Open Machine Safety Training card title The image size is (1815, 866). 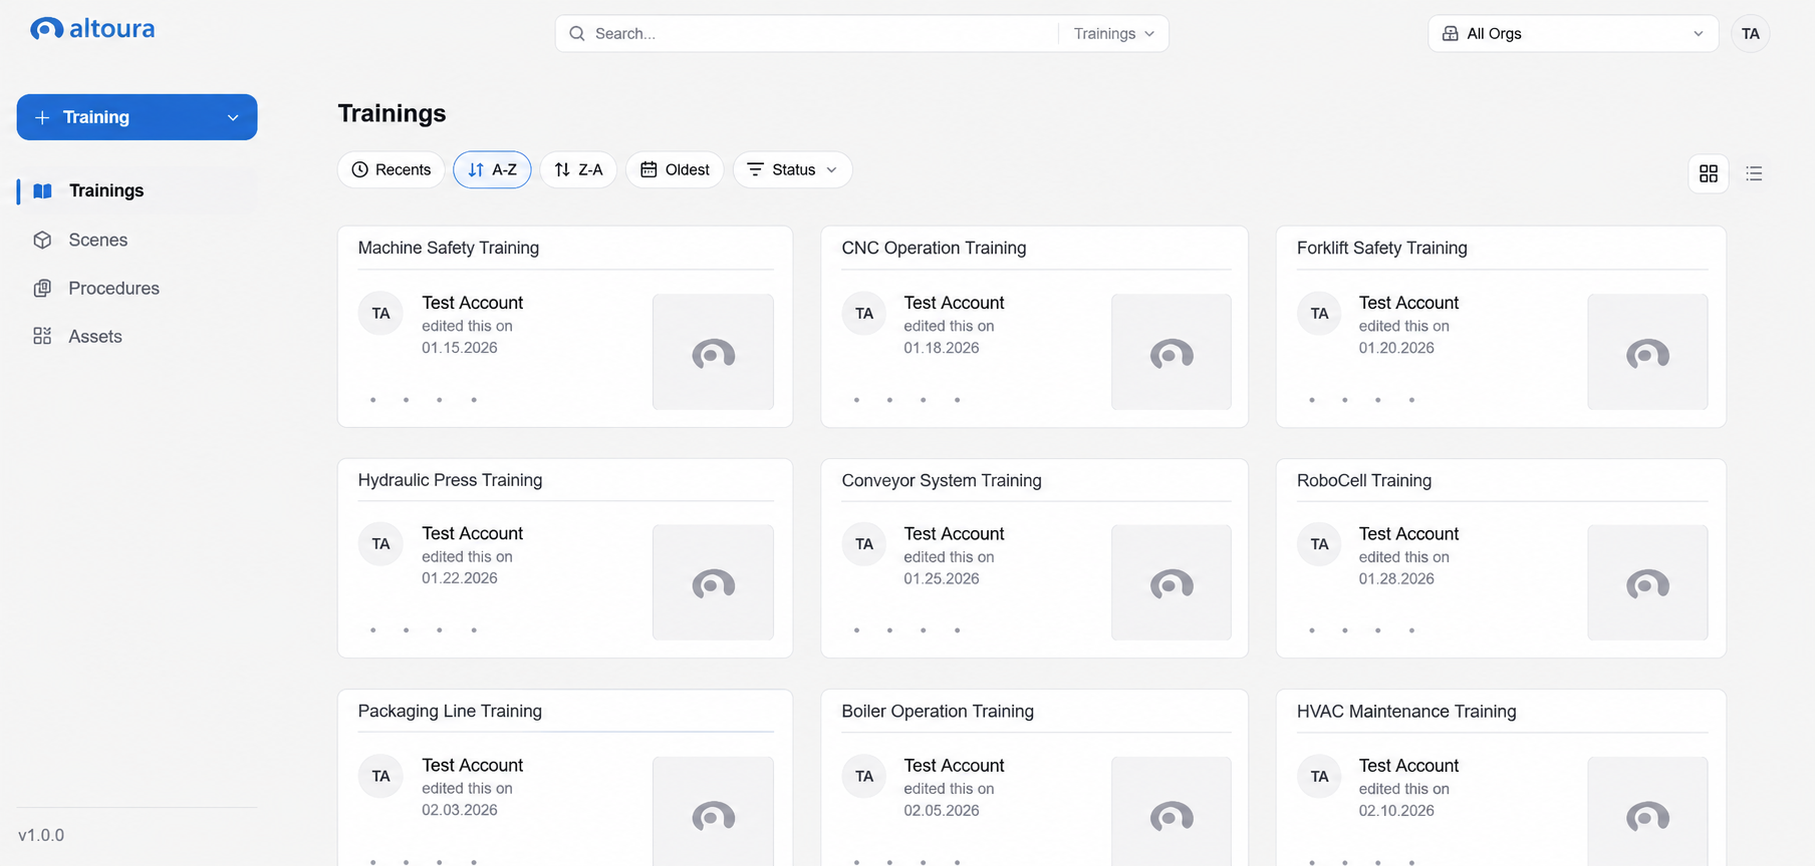(x=448, y=247)
